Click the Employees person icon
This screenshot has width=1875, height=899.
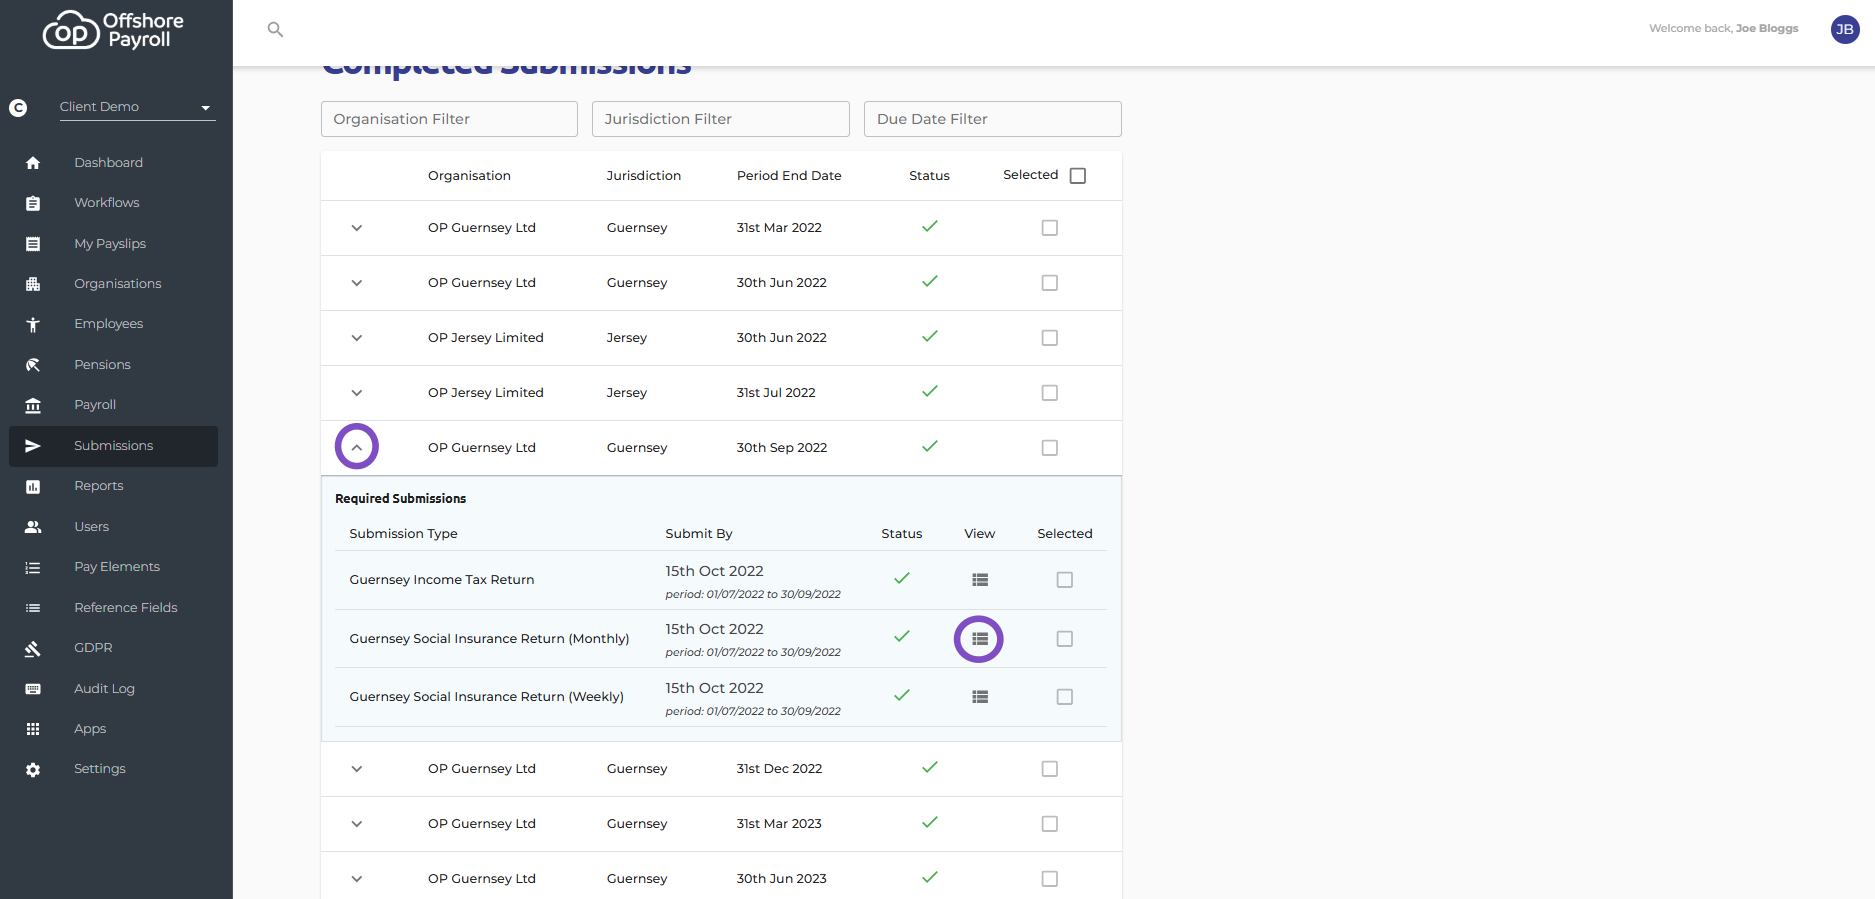click(x=33, y=324)
